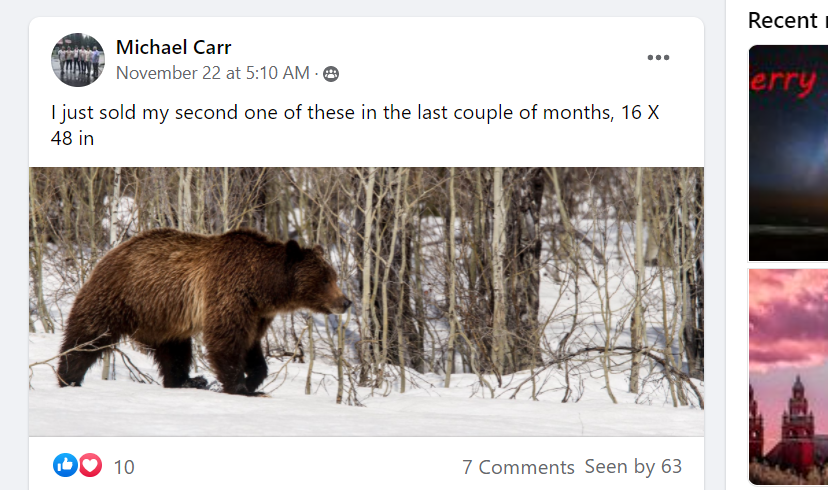Open the post options three-dot menu
The image size is (828, 490).
pyautogui.click(x=658, y=58)
